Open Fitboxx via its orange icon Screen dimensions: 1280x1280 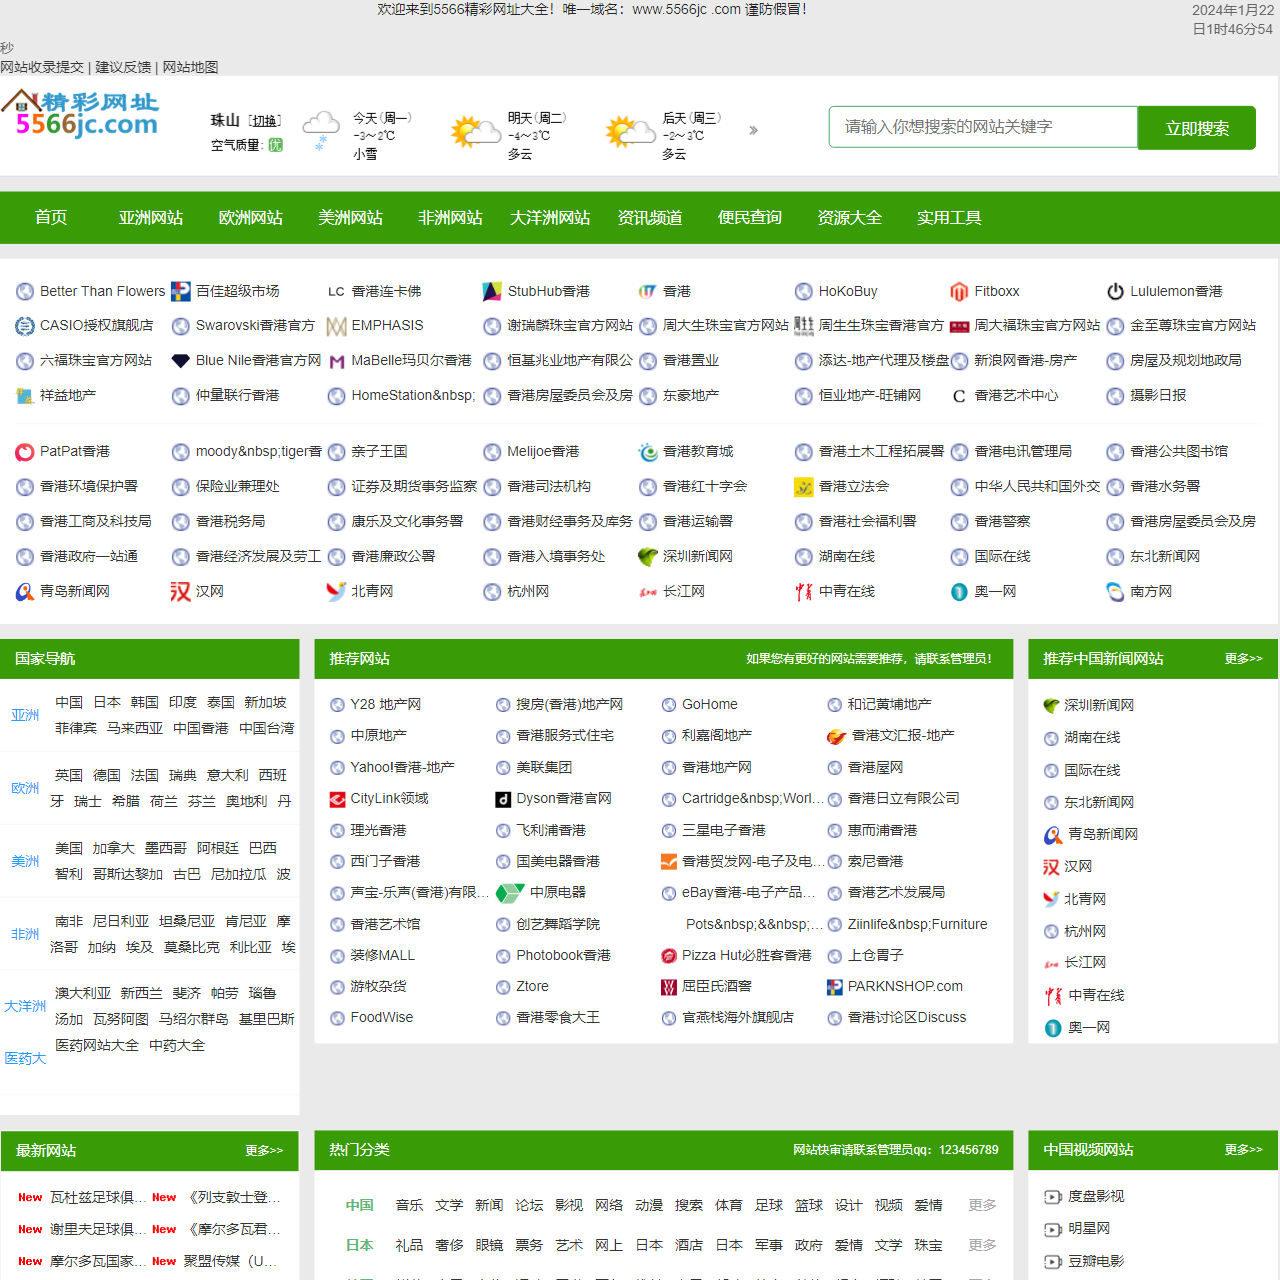958,291
